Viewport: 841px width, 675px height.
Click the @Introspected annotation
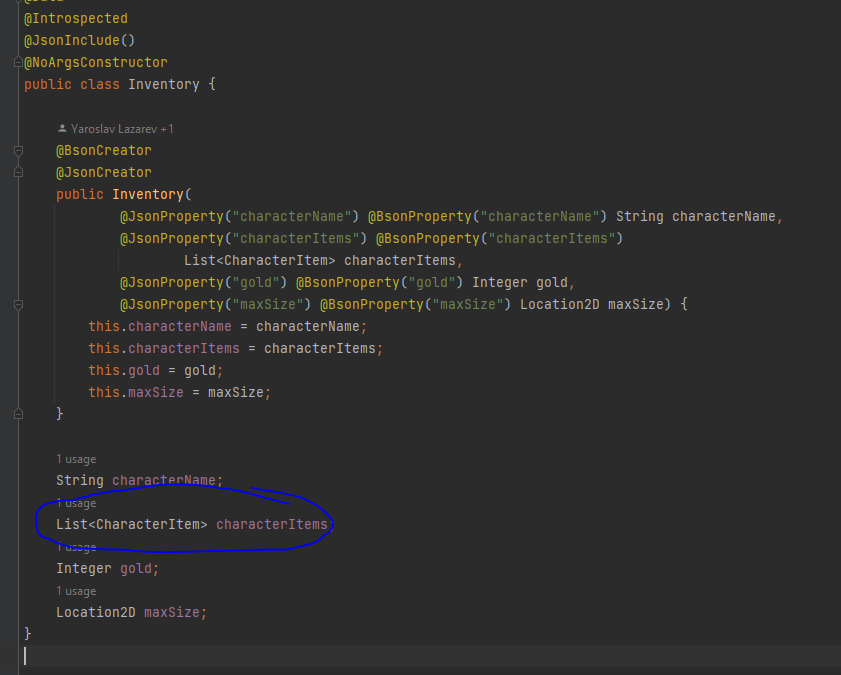tap(76, 19)
